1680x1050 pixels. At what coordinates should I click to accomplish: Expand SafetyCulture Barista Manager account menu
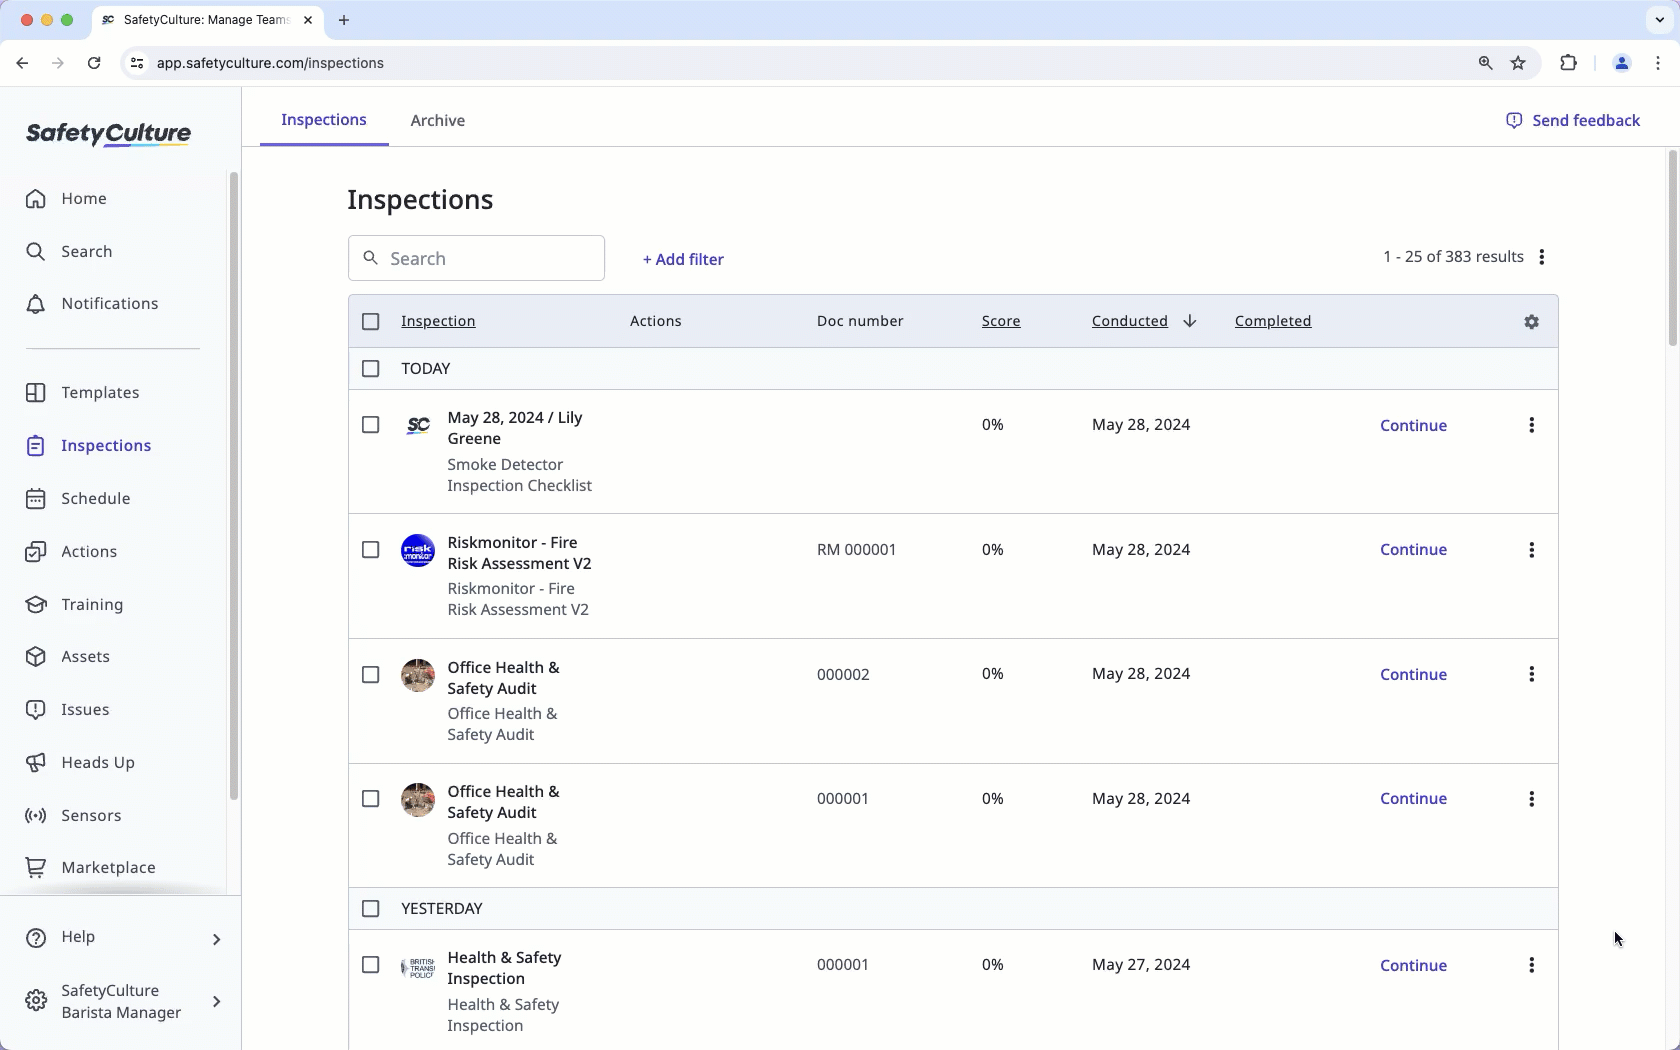[x=216, y=1001]
